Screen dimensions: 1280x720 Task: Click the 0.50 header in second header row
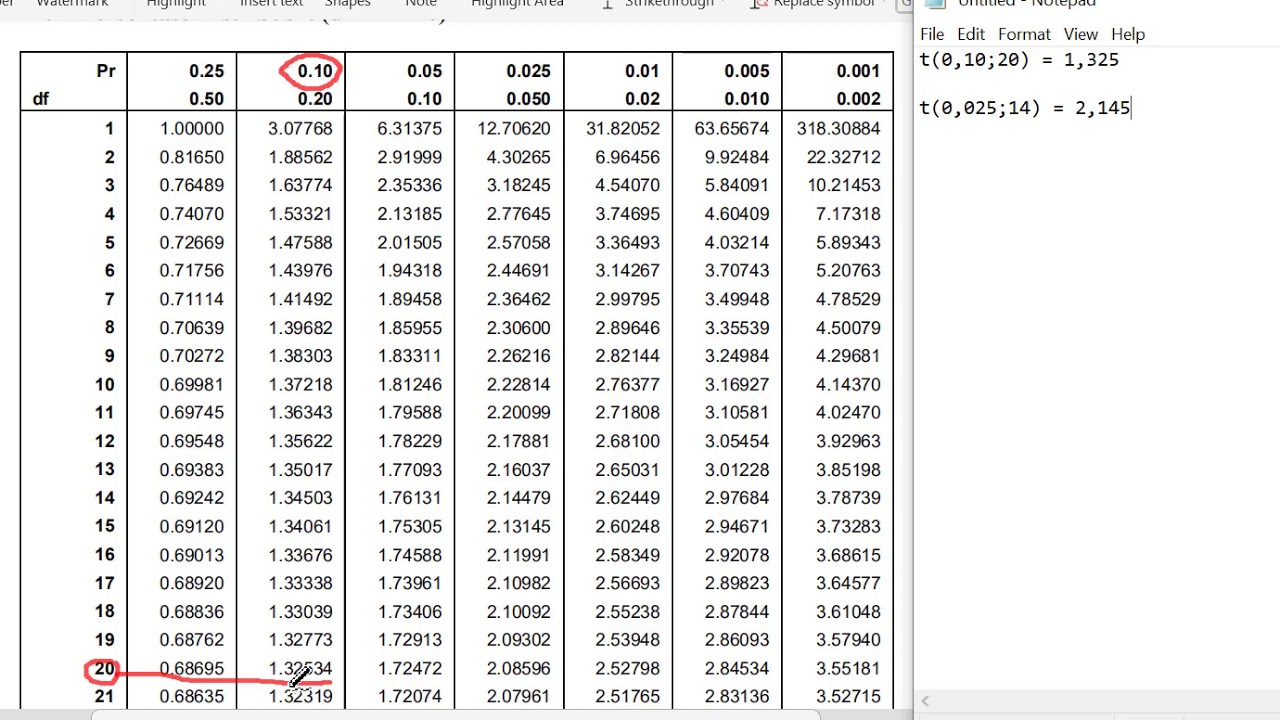coord(206,99)
